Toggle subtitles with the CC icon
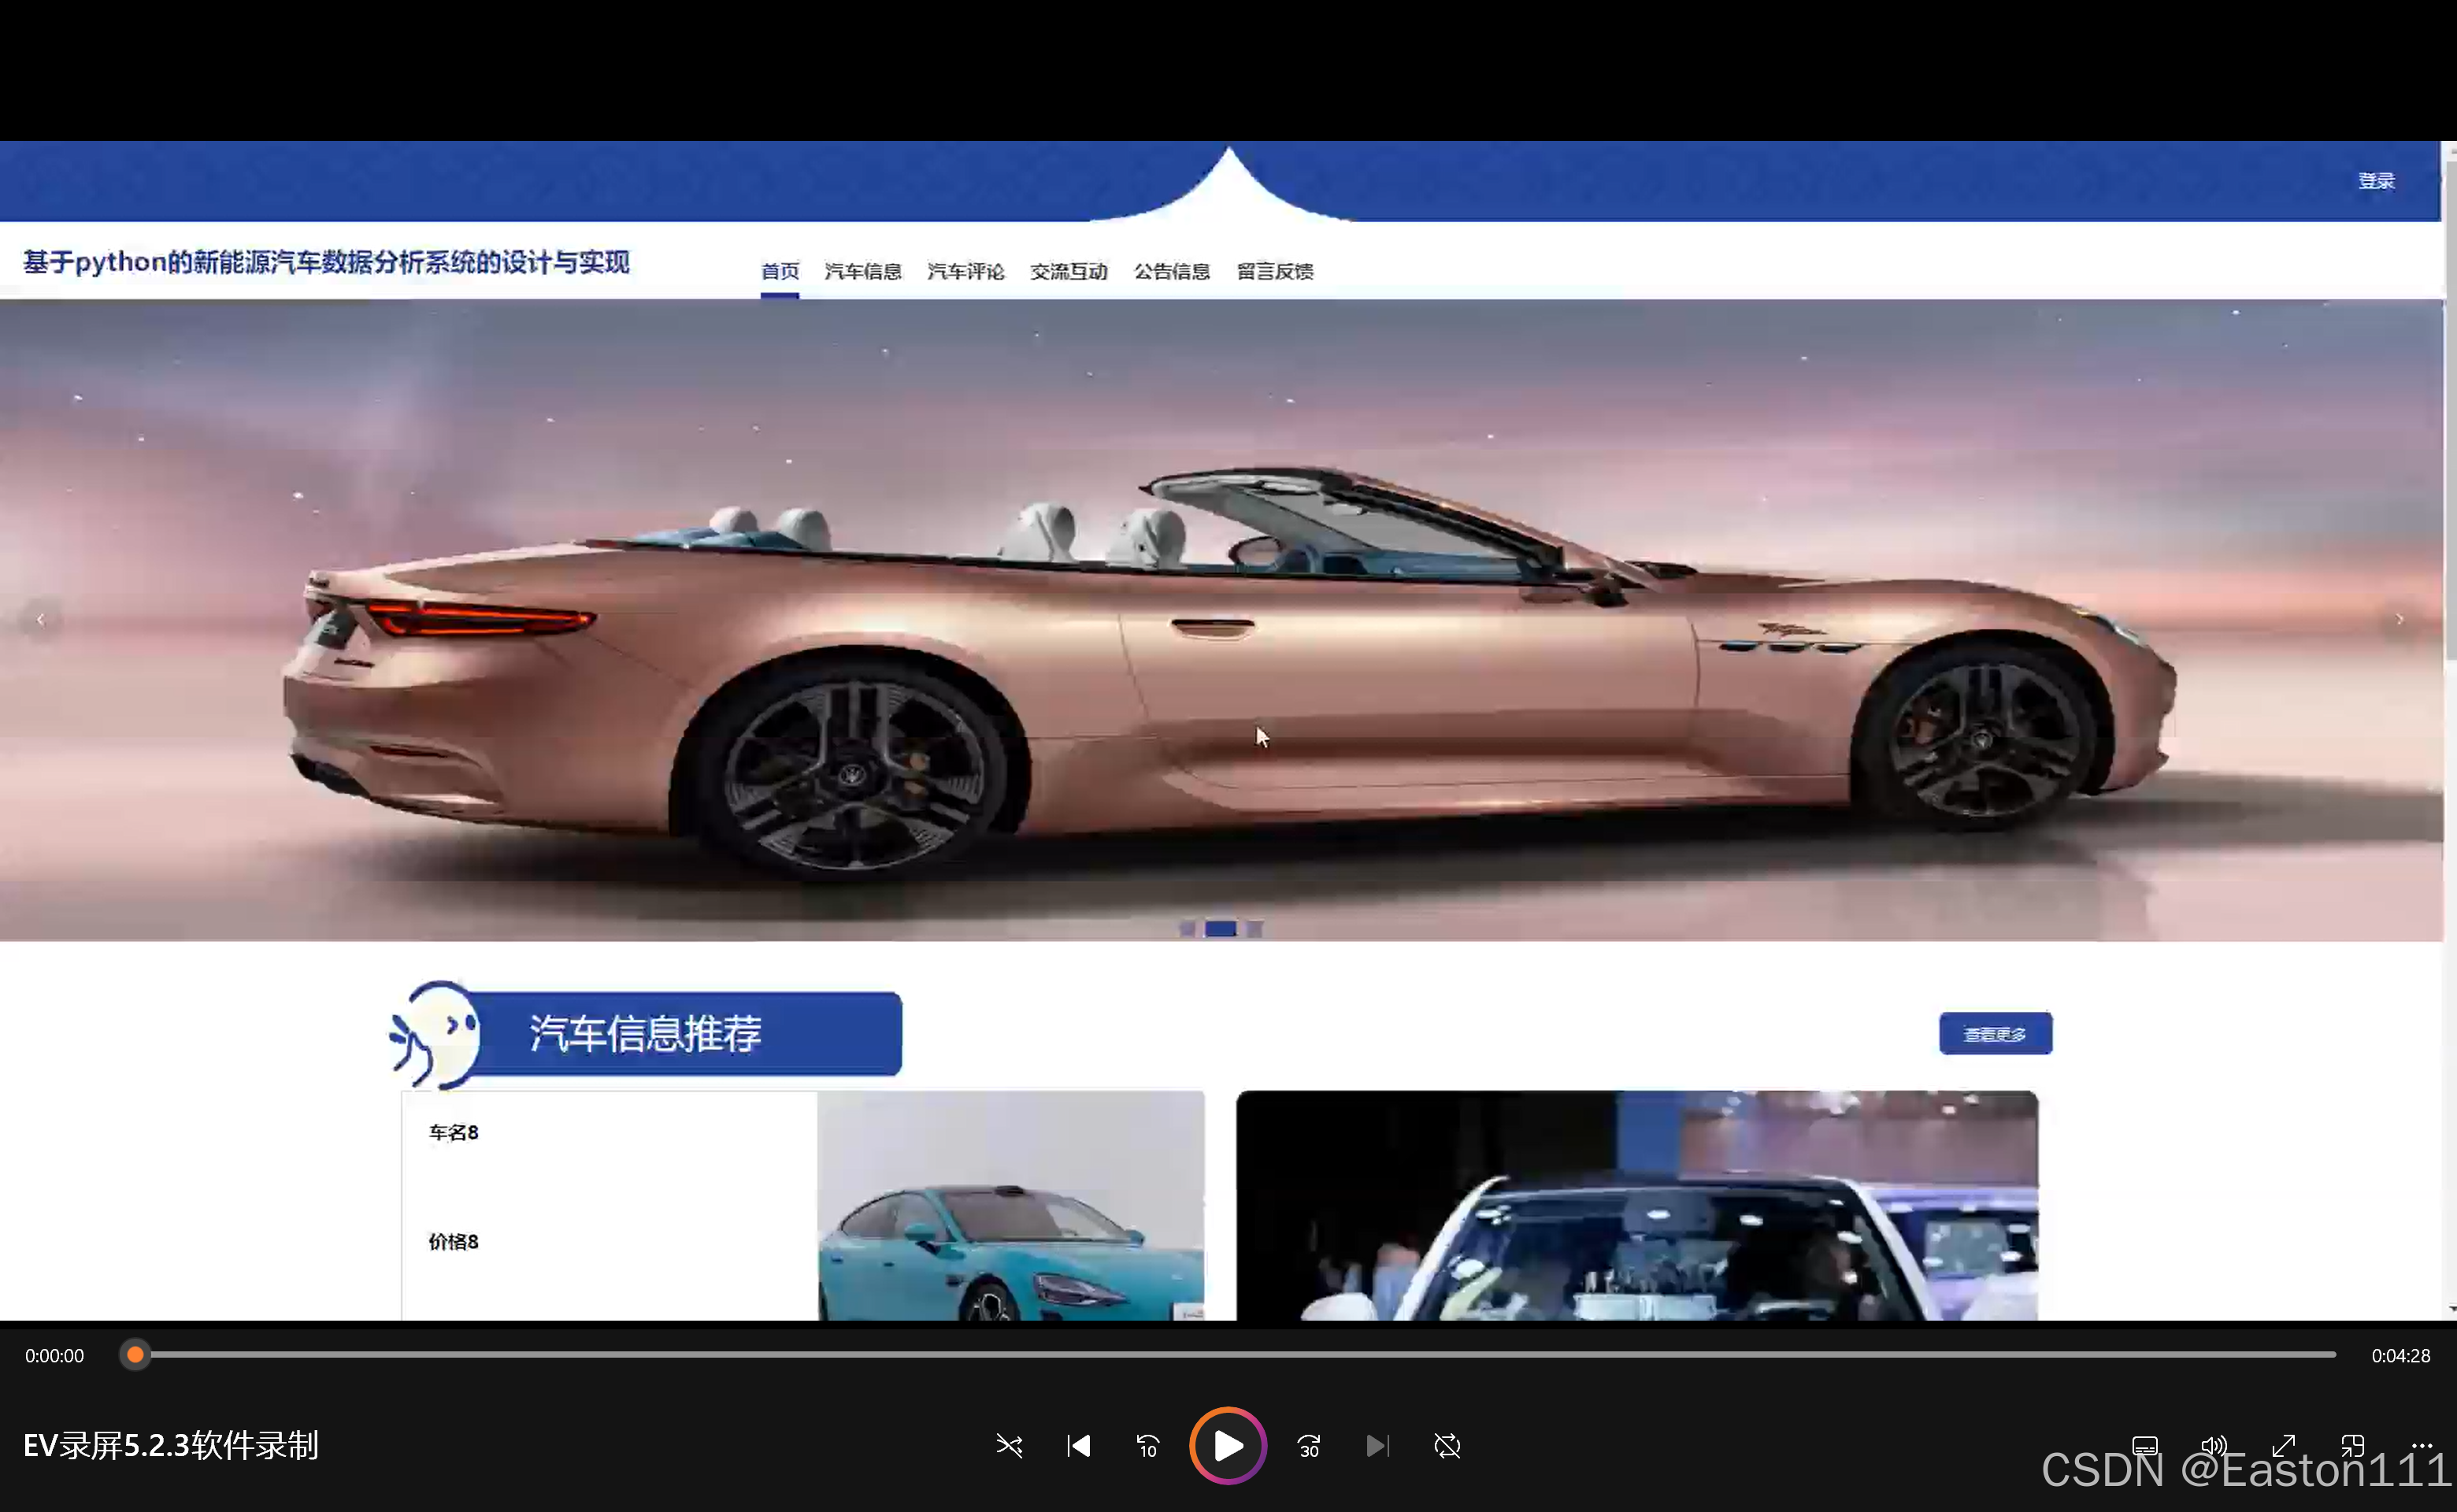 click(x=2146, y=1446)
